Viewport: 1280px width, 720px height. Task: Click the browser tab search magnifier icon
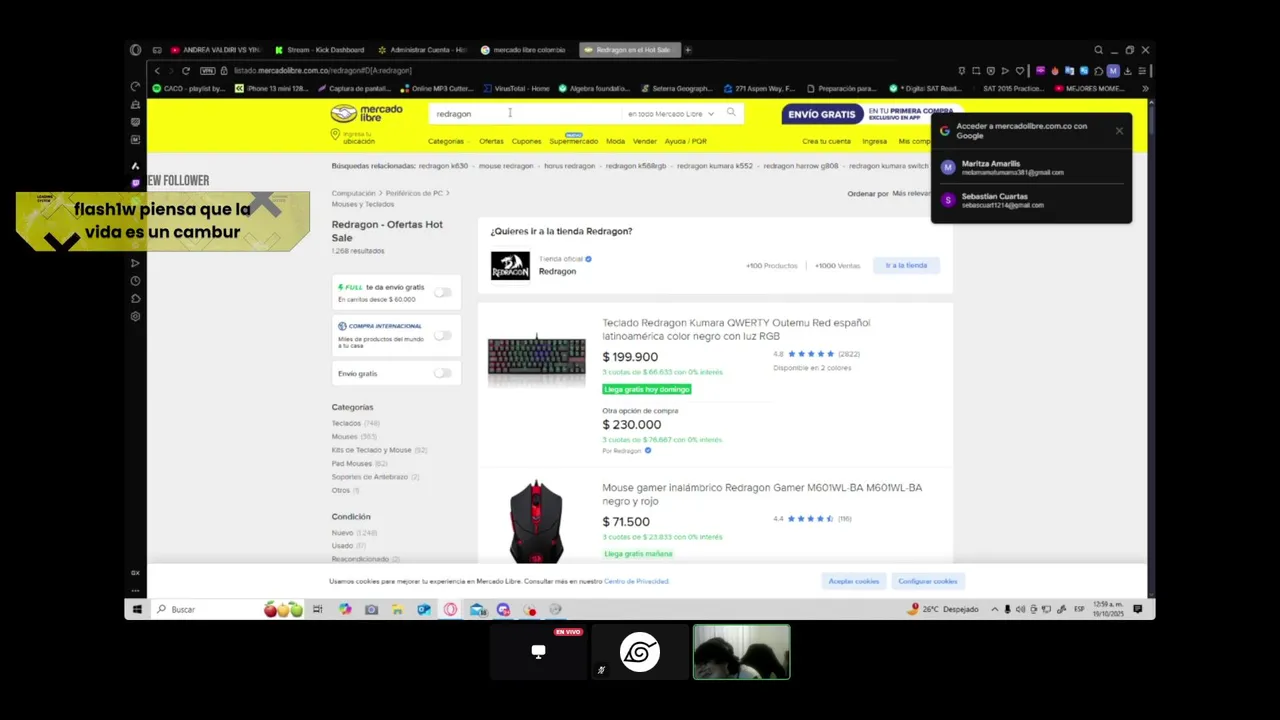1098,50
